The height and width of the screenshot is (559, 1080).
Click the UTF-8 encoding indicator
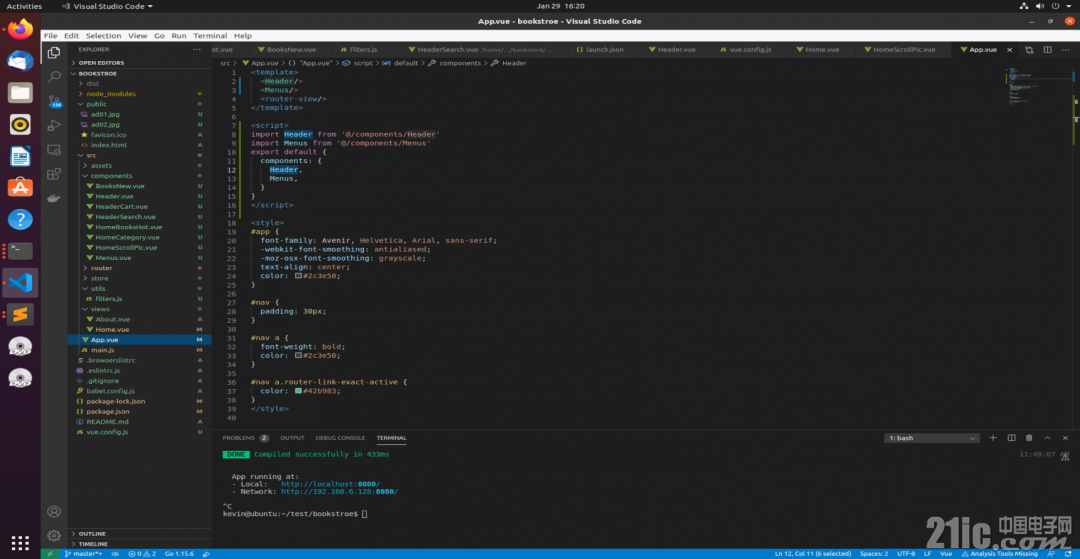pyautogui.click(x=906, y=553)
